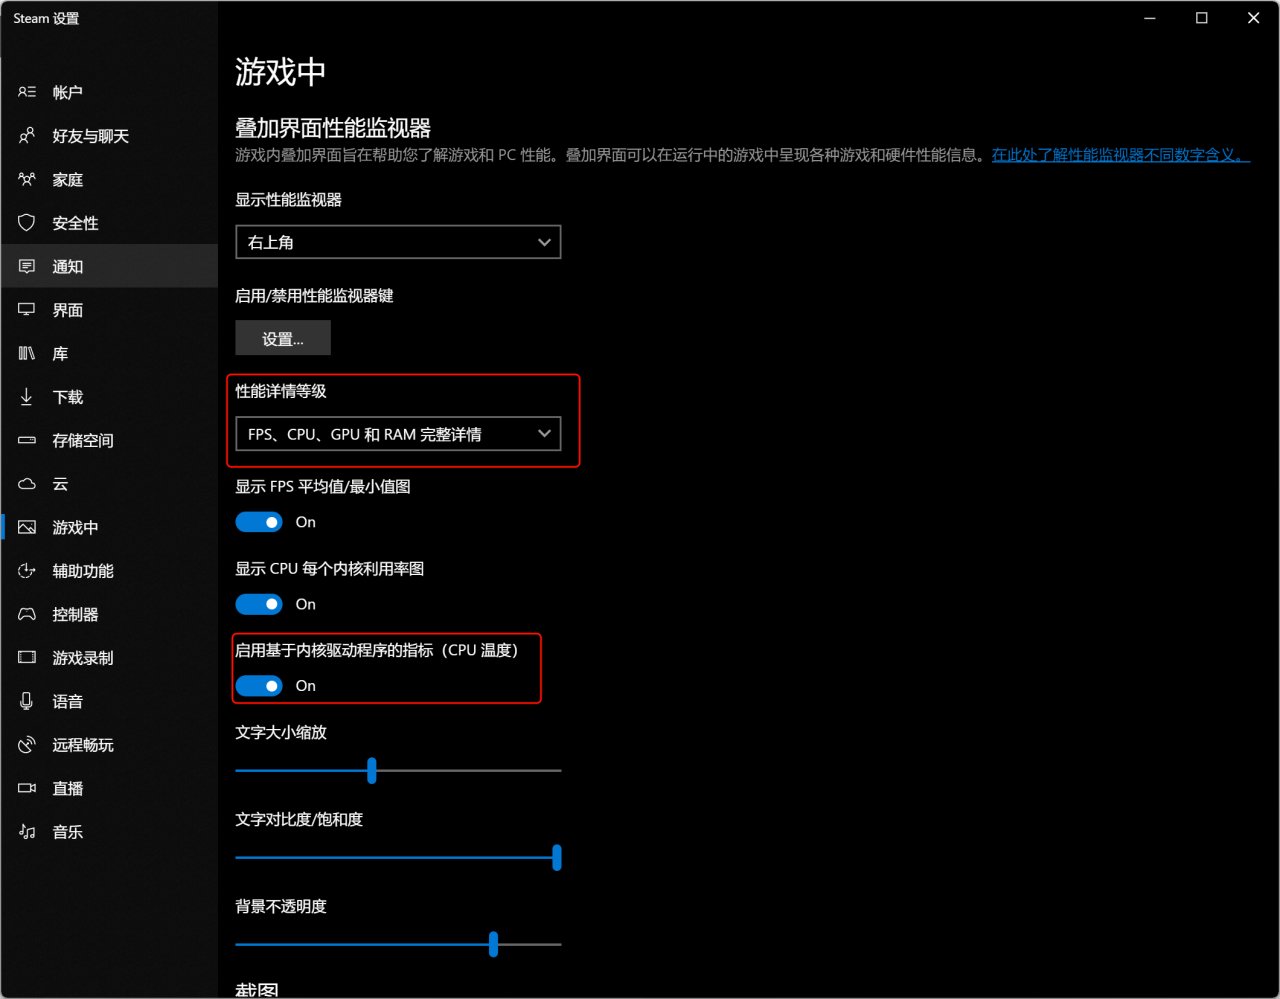Click the 安全性 shield icon
This screenshot has width=1280, height=999.
point(27,223)
